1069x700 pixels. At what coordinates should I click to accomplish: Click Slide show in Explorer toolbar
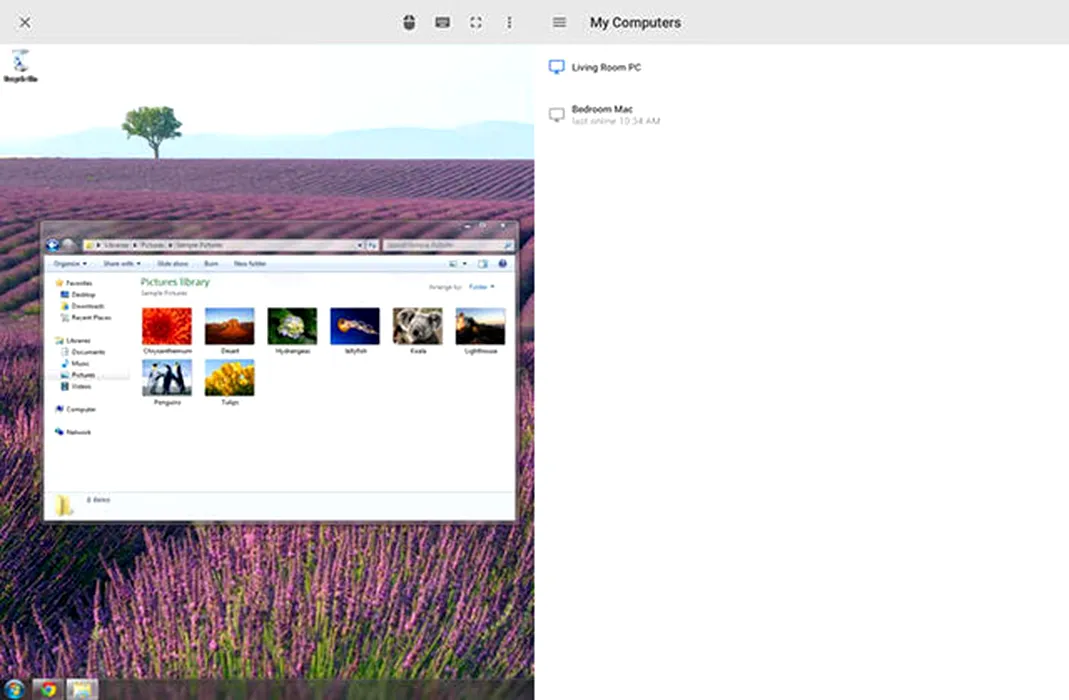pos(173,264)
